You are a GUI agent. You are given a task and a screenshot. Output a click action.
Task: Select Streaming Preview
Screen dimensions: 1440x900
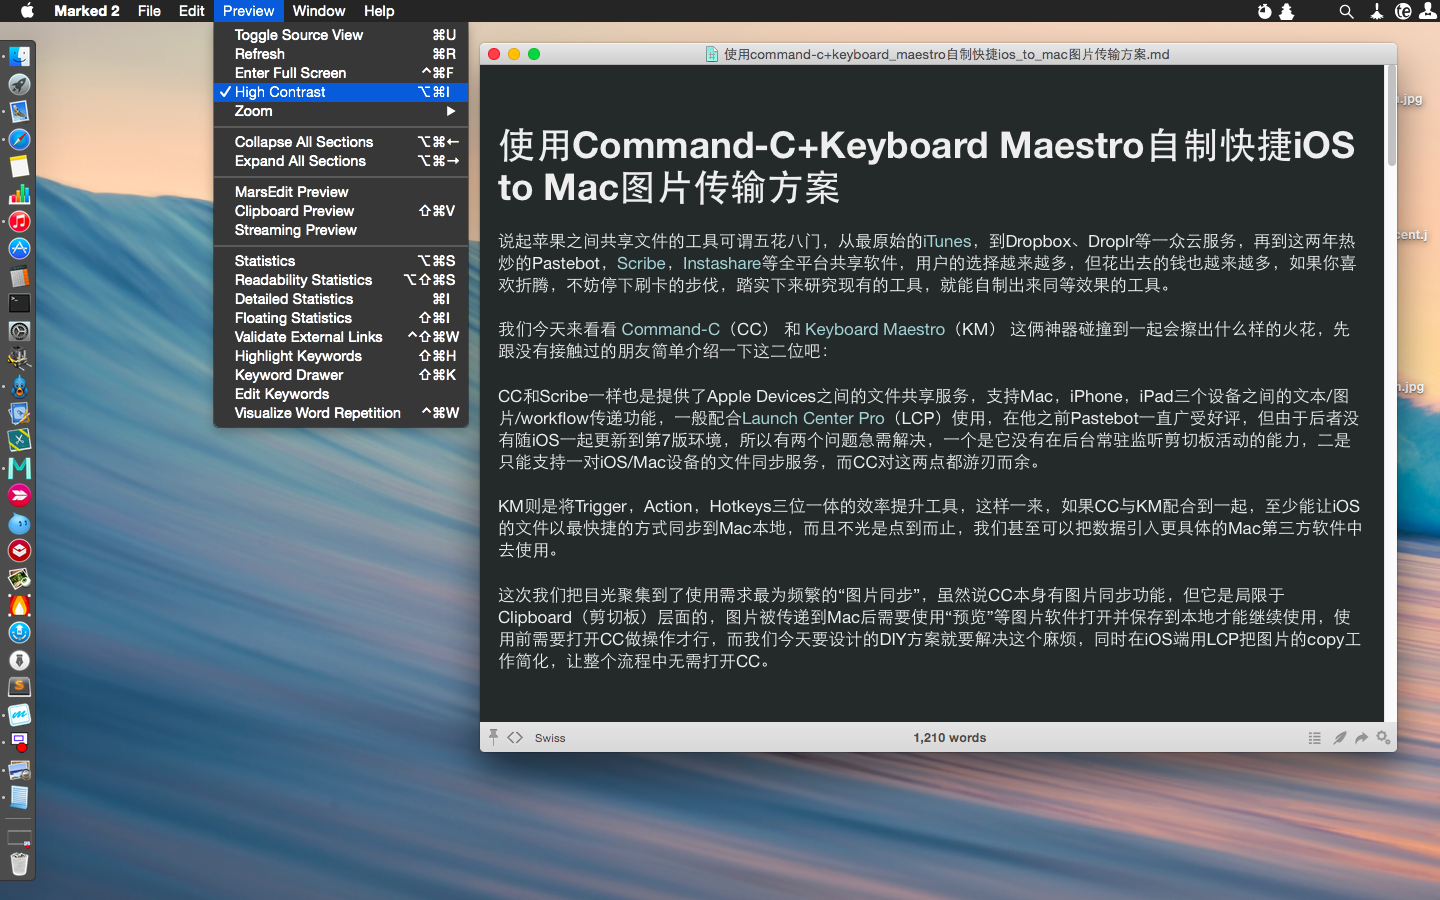(x=341, y=230)
